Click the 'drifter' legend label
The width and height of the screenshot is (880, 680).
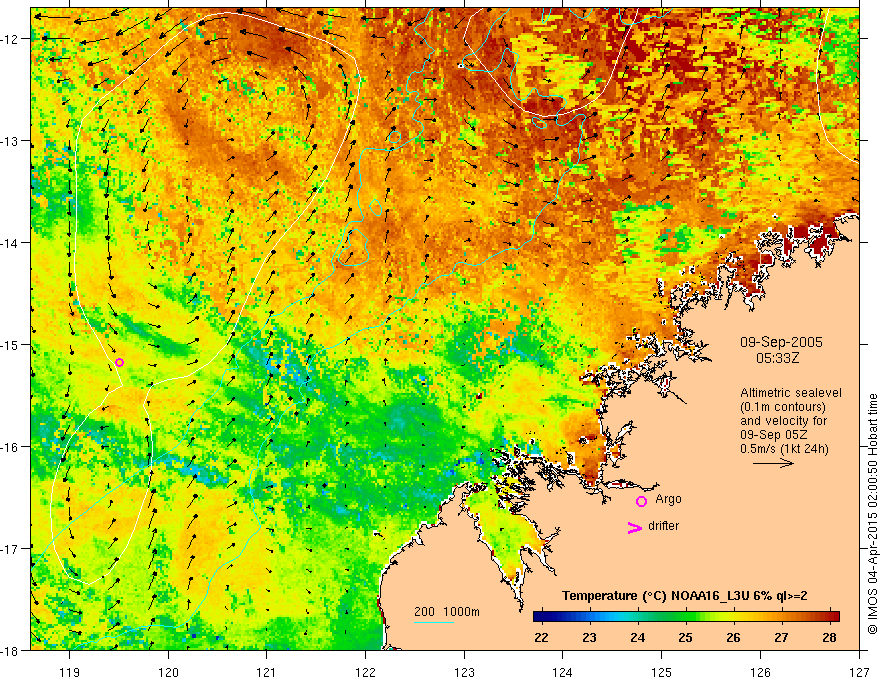tap(663, 526)
